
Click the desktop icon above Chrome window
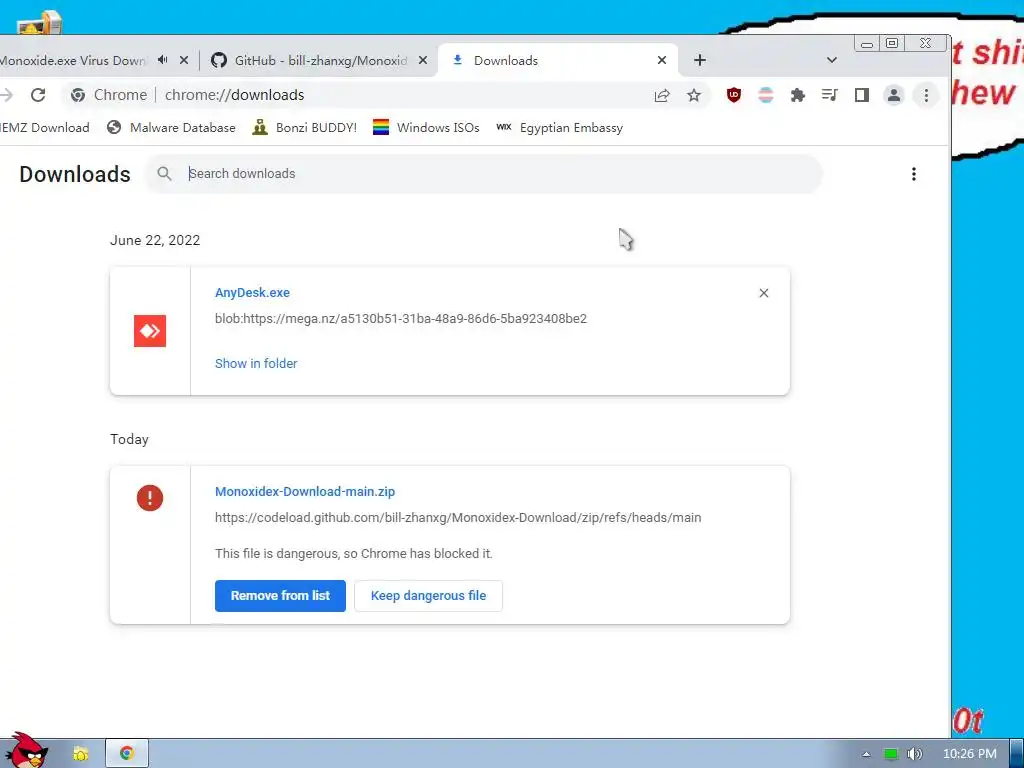pos(40,22)
